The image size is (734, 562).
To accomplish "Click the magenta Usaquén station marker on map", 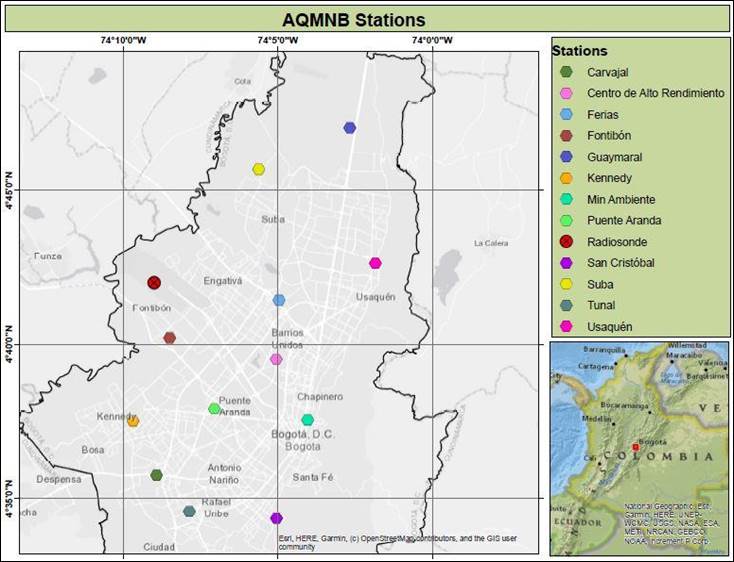I will point(375,263).
